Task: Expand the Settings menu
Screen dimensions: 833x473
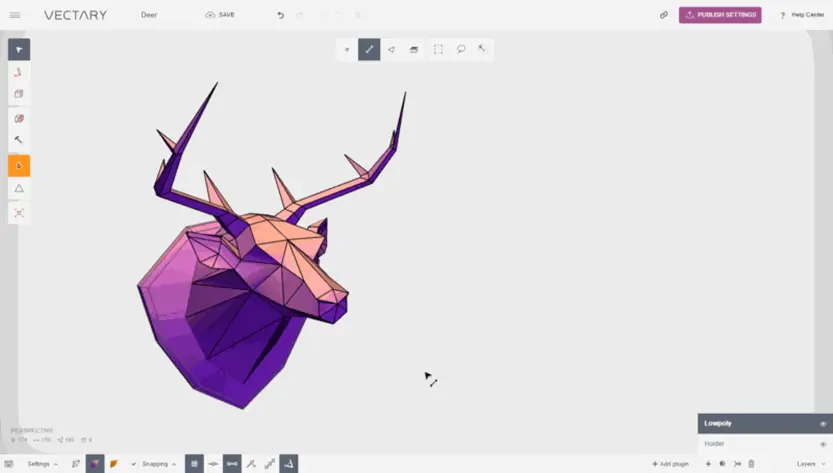Action: [x=42, y=464]
